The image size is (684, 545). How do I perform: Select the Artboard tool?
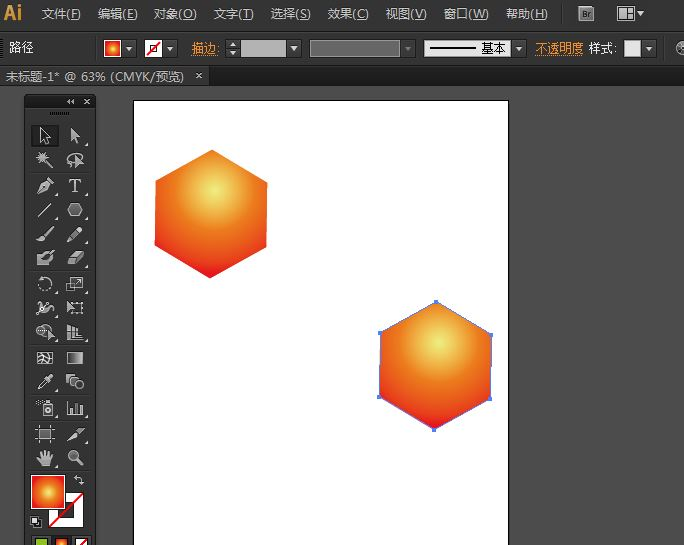click(x=45, y=434)
